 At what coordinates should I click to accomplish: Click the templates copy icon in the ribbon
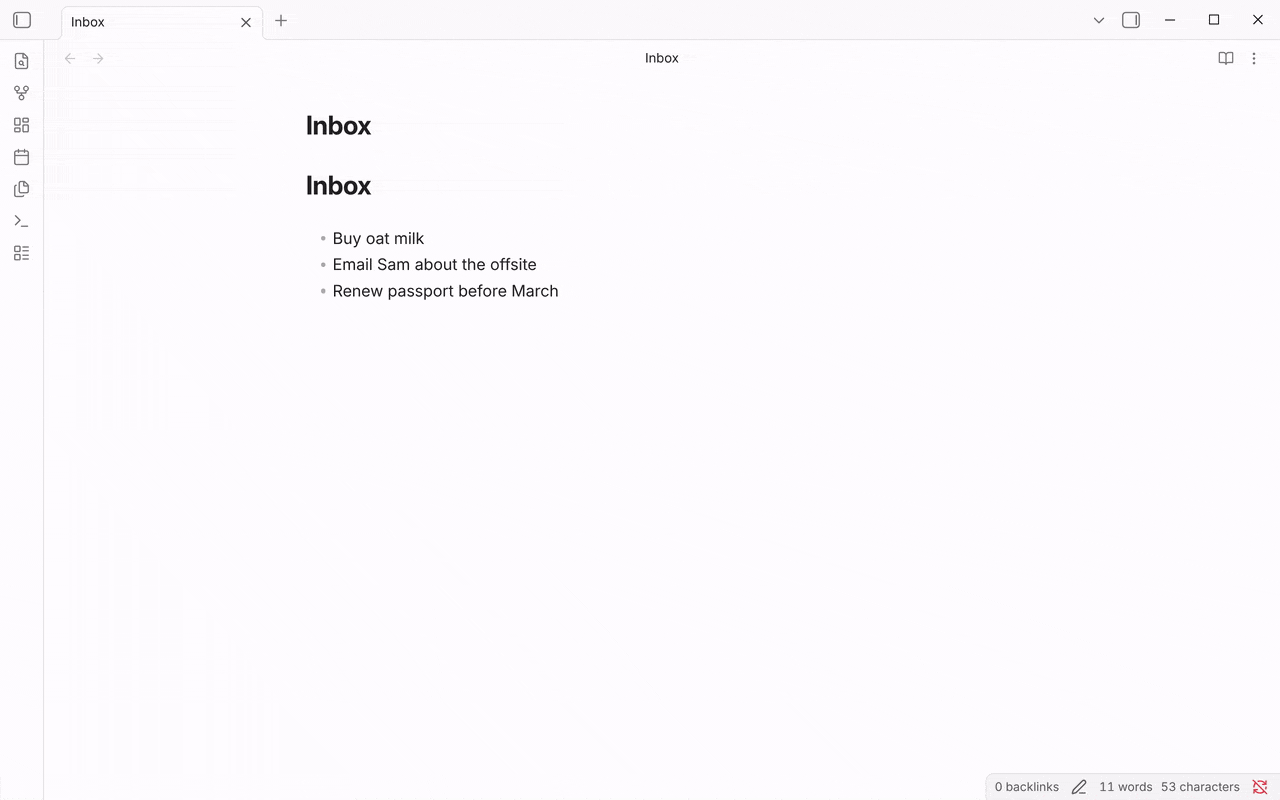pos(21,189)
